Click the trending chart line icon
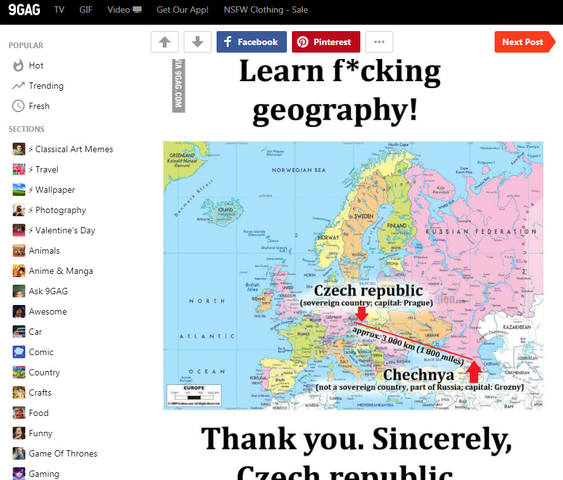This screenshot has width=563, height=480. coord(18,86)
